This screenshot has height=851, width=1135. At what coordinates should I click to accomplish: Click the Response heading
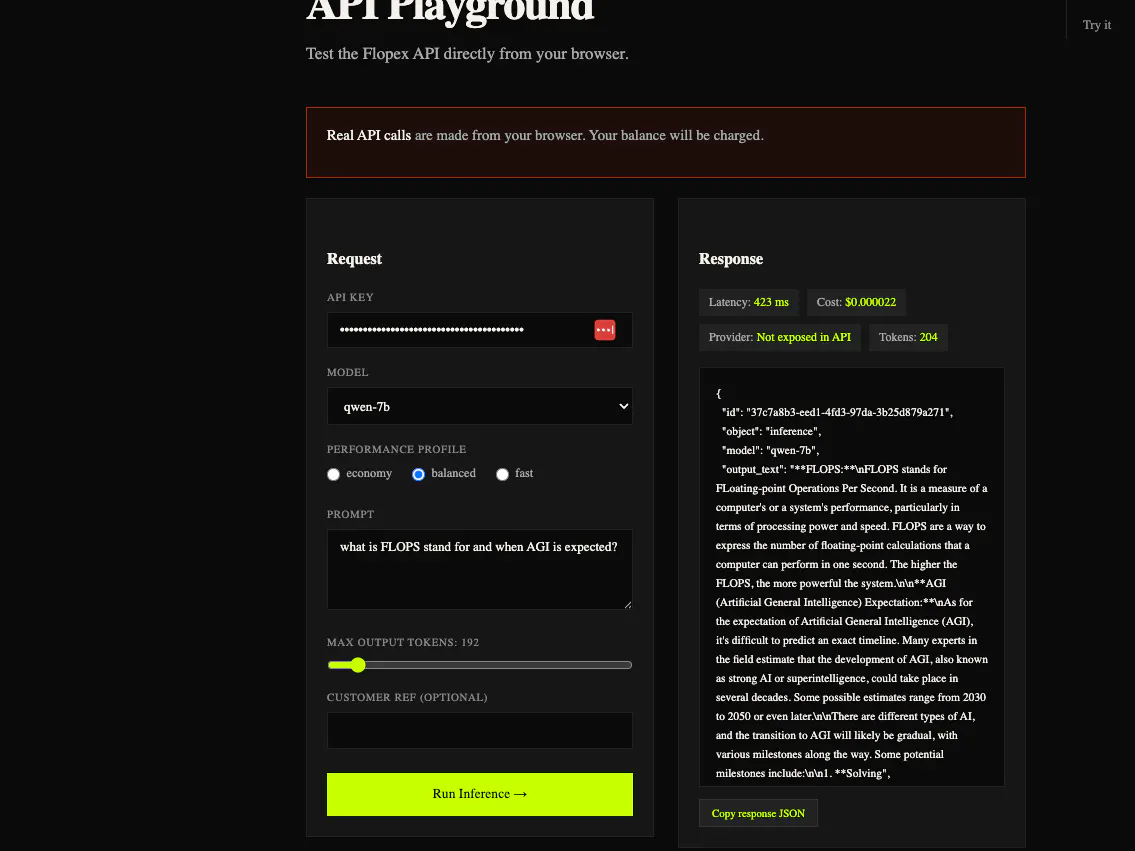[730, 259]
